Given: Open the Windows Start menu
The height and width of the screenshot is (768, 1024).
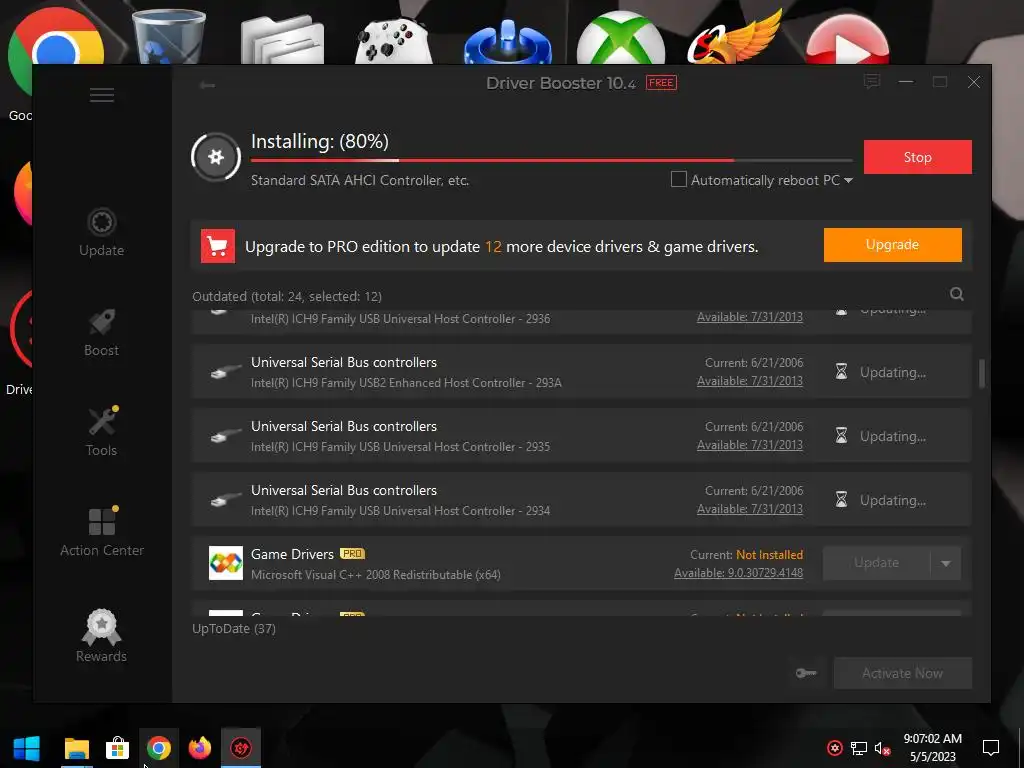Looking at the screenshot, I should [27, 748].
